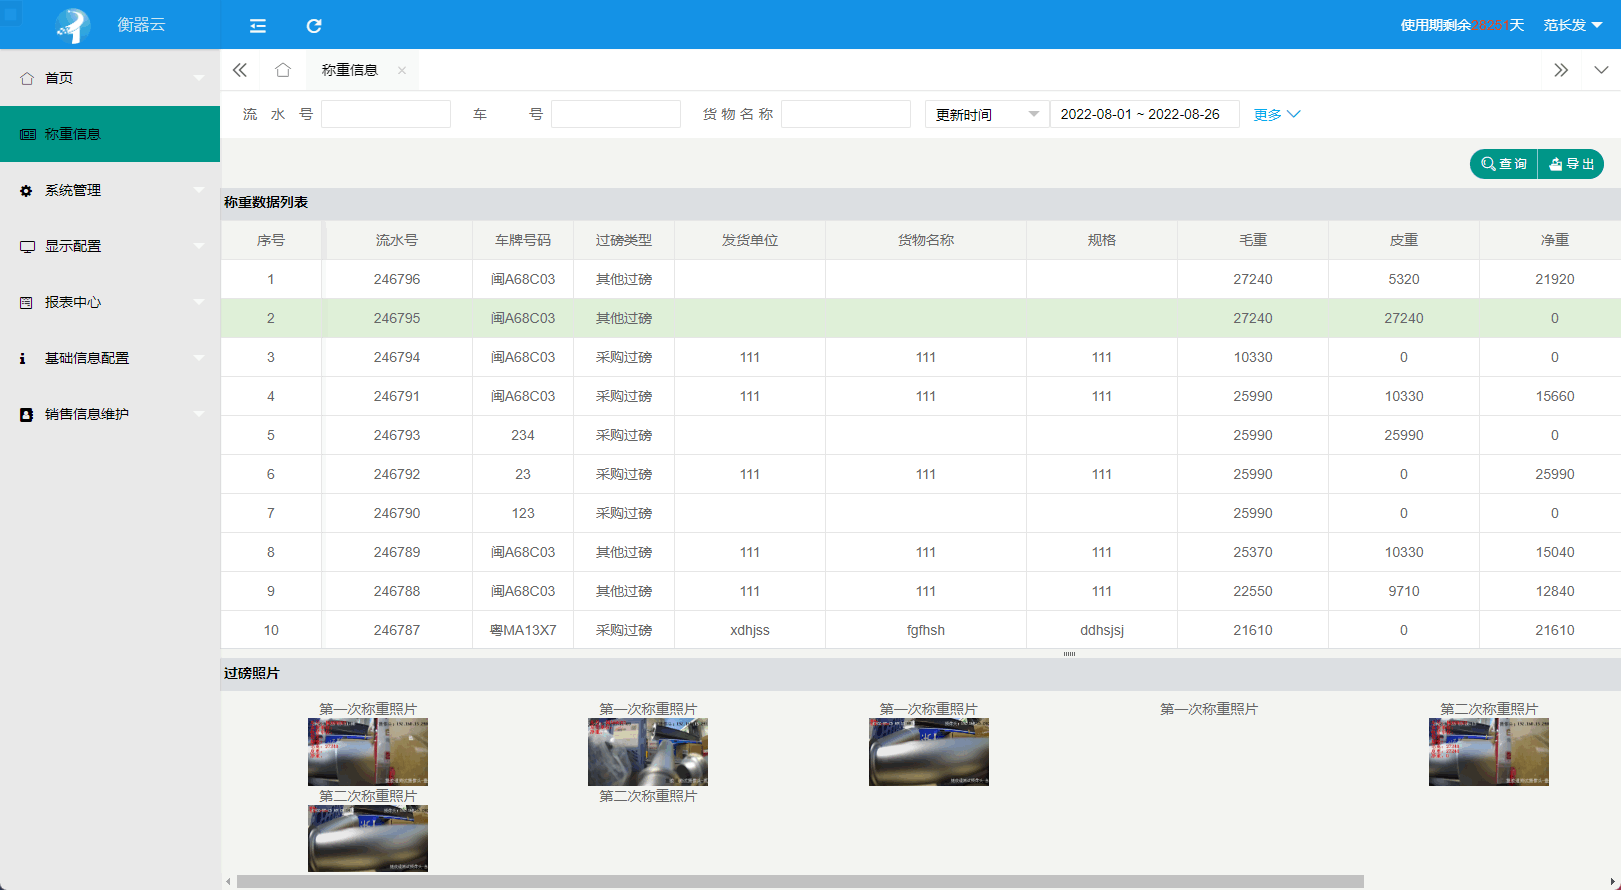Click the 称重信息 sidebar icon

[x=27, y=134]
